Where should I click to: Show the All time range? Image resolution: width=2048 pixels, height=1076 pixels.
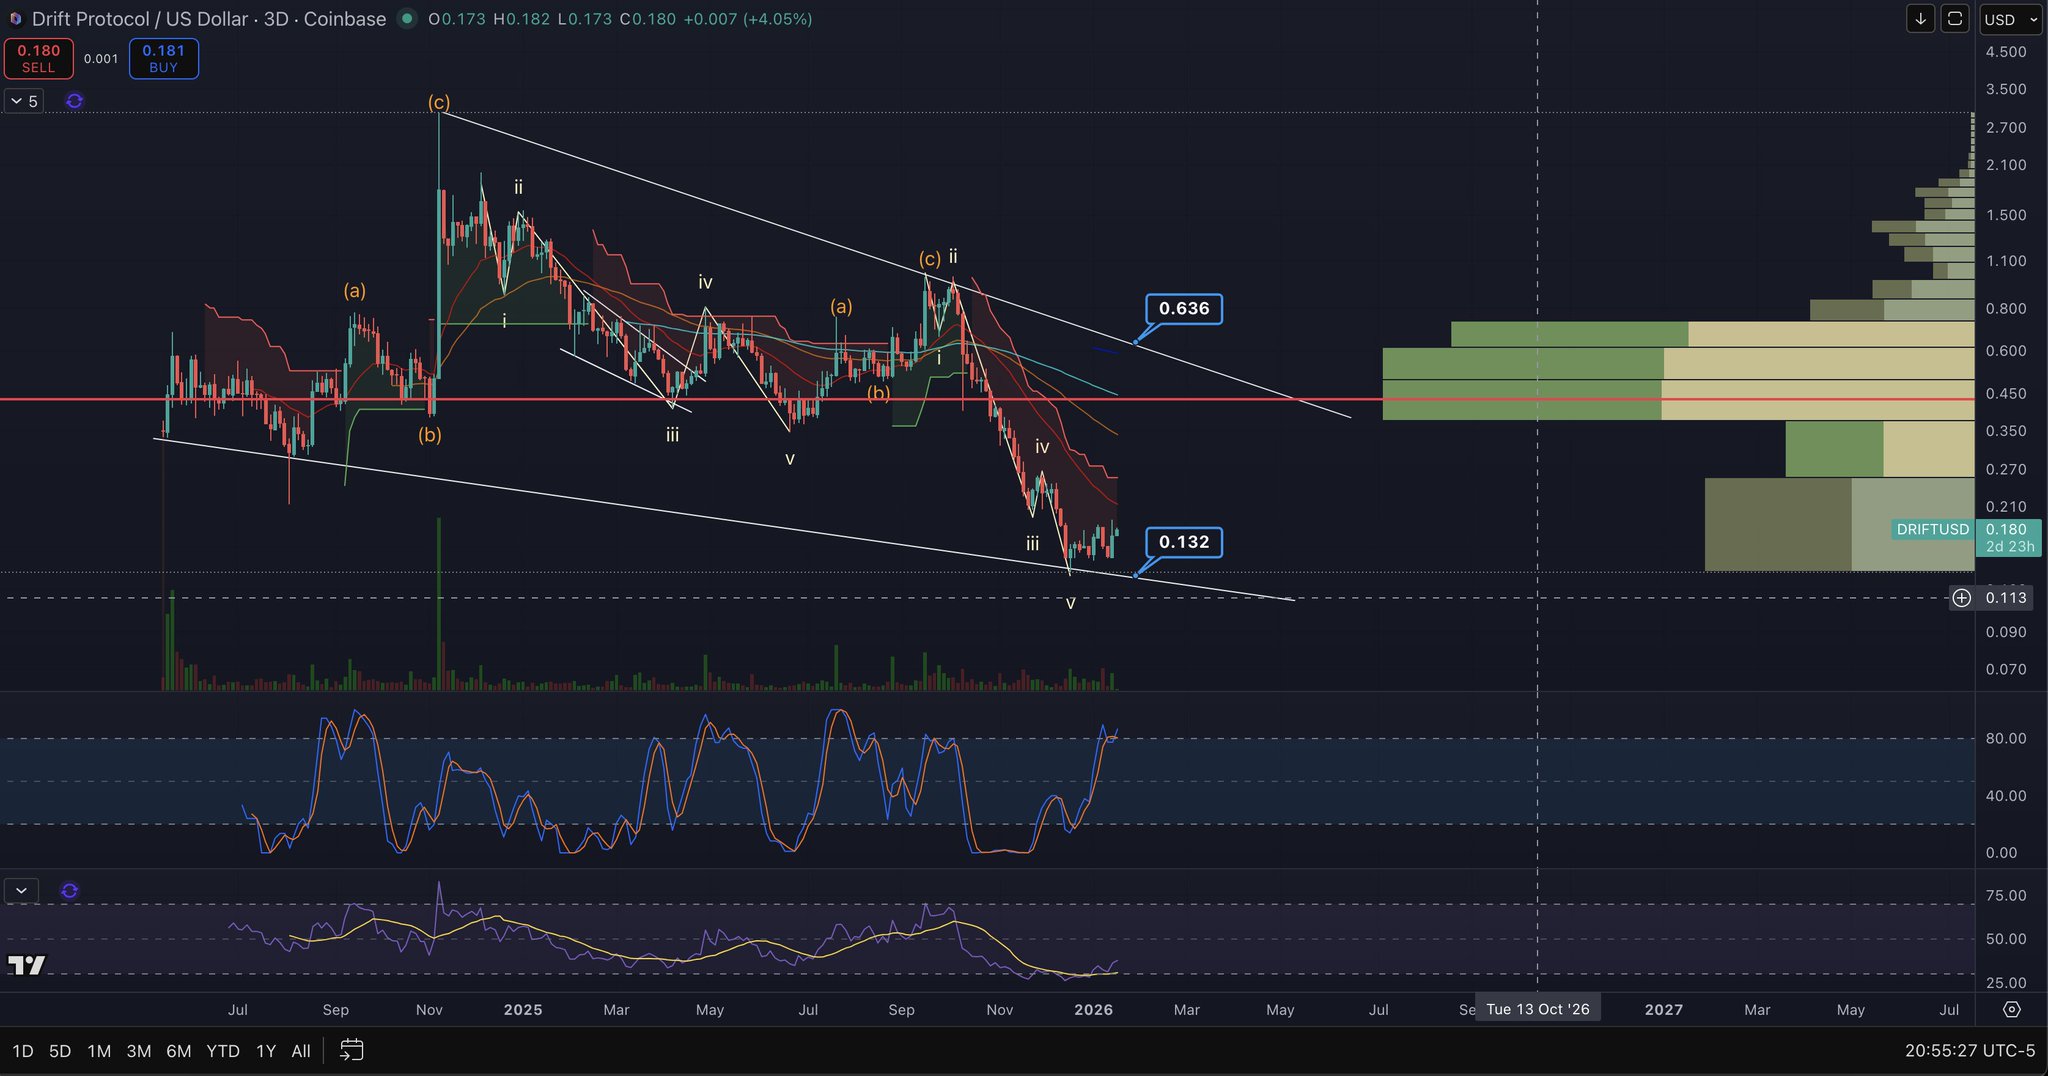[x=301, y=1051]
